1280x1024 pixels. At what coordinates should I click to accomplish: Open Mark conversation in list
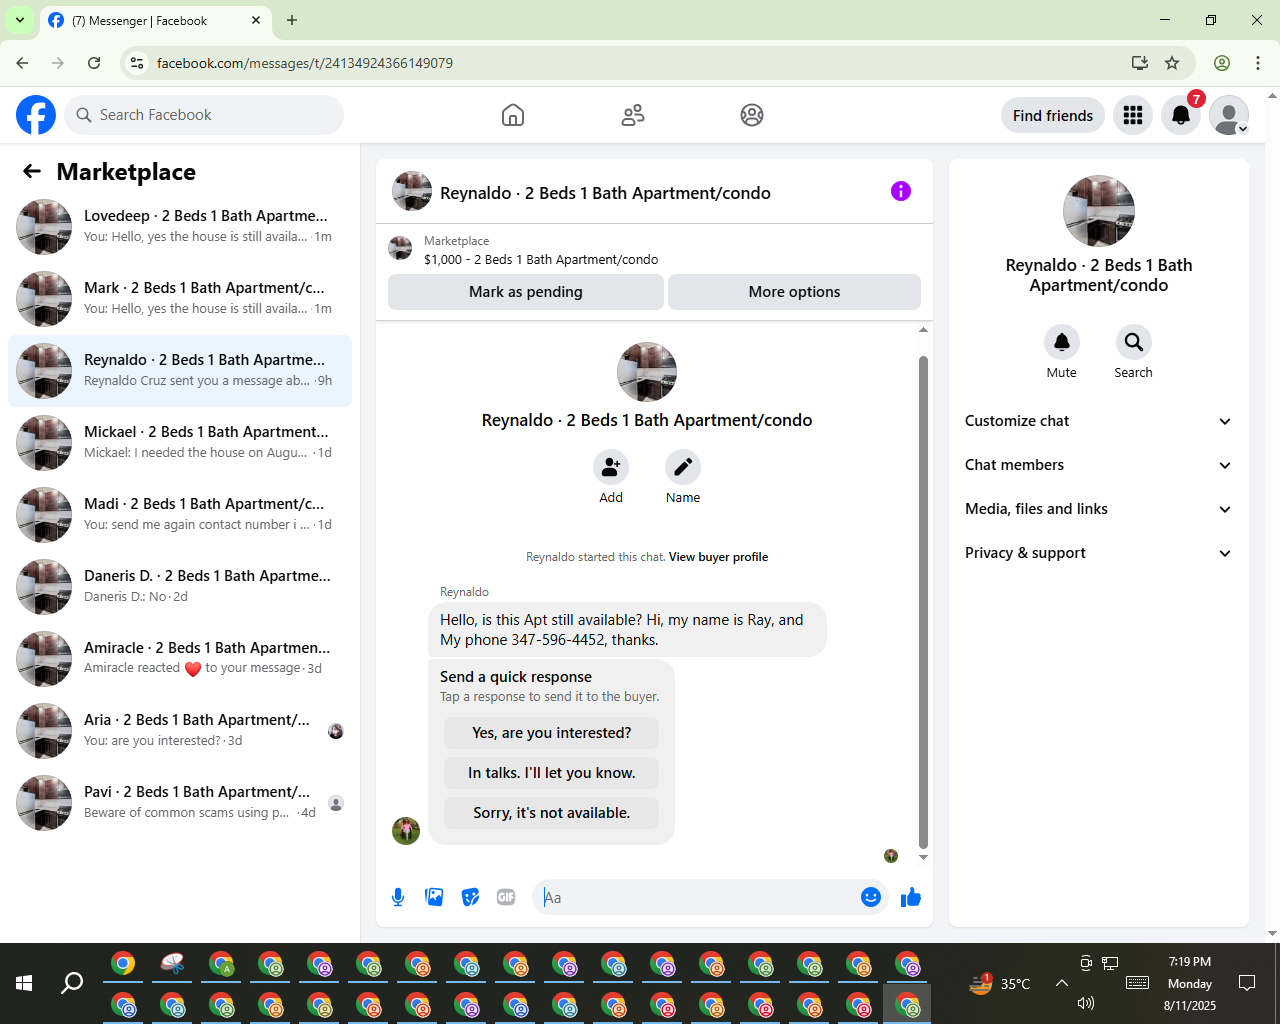click(x=180, y=299)
